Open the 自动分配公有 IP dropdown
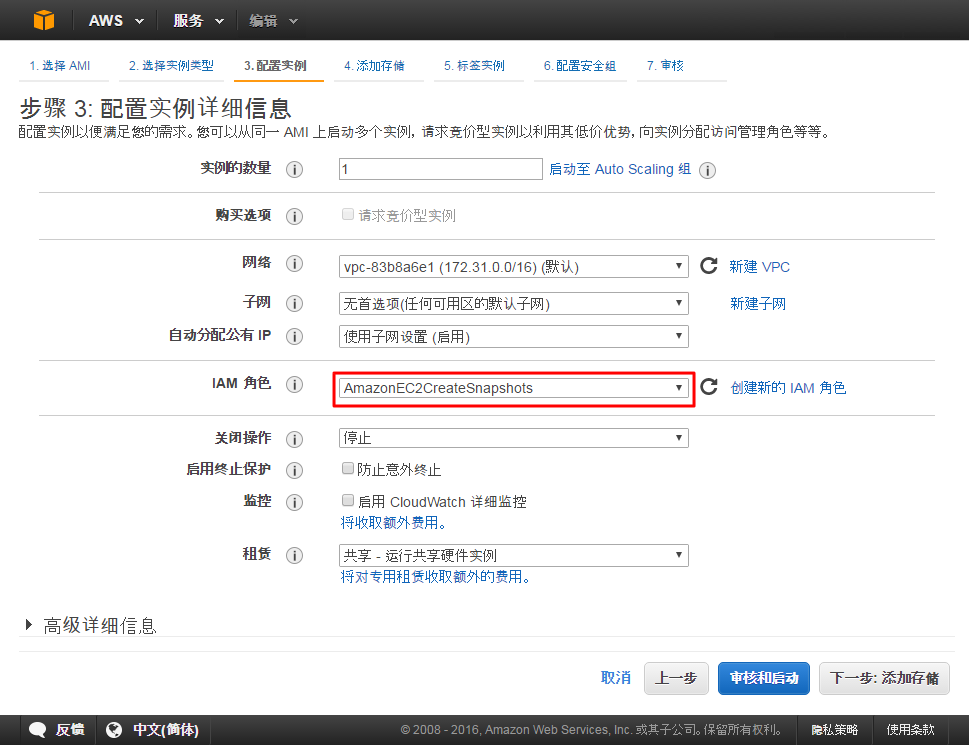Viewport: 969px width, 745px height. click(514, 337)
